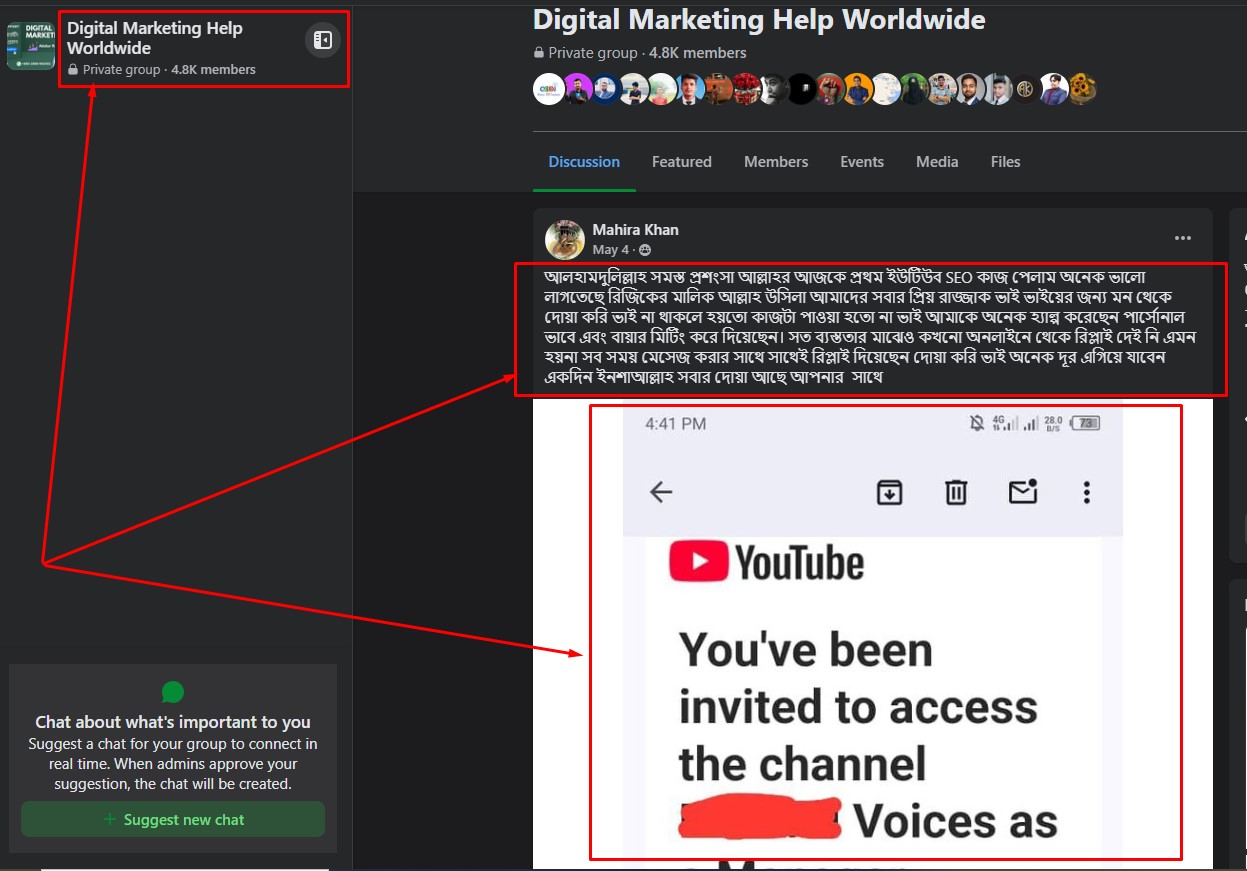Collapse the sidebar using the panel toggle icon
1247x871 pixels.
(322, 40)
